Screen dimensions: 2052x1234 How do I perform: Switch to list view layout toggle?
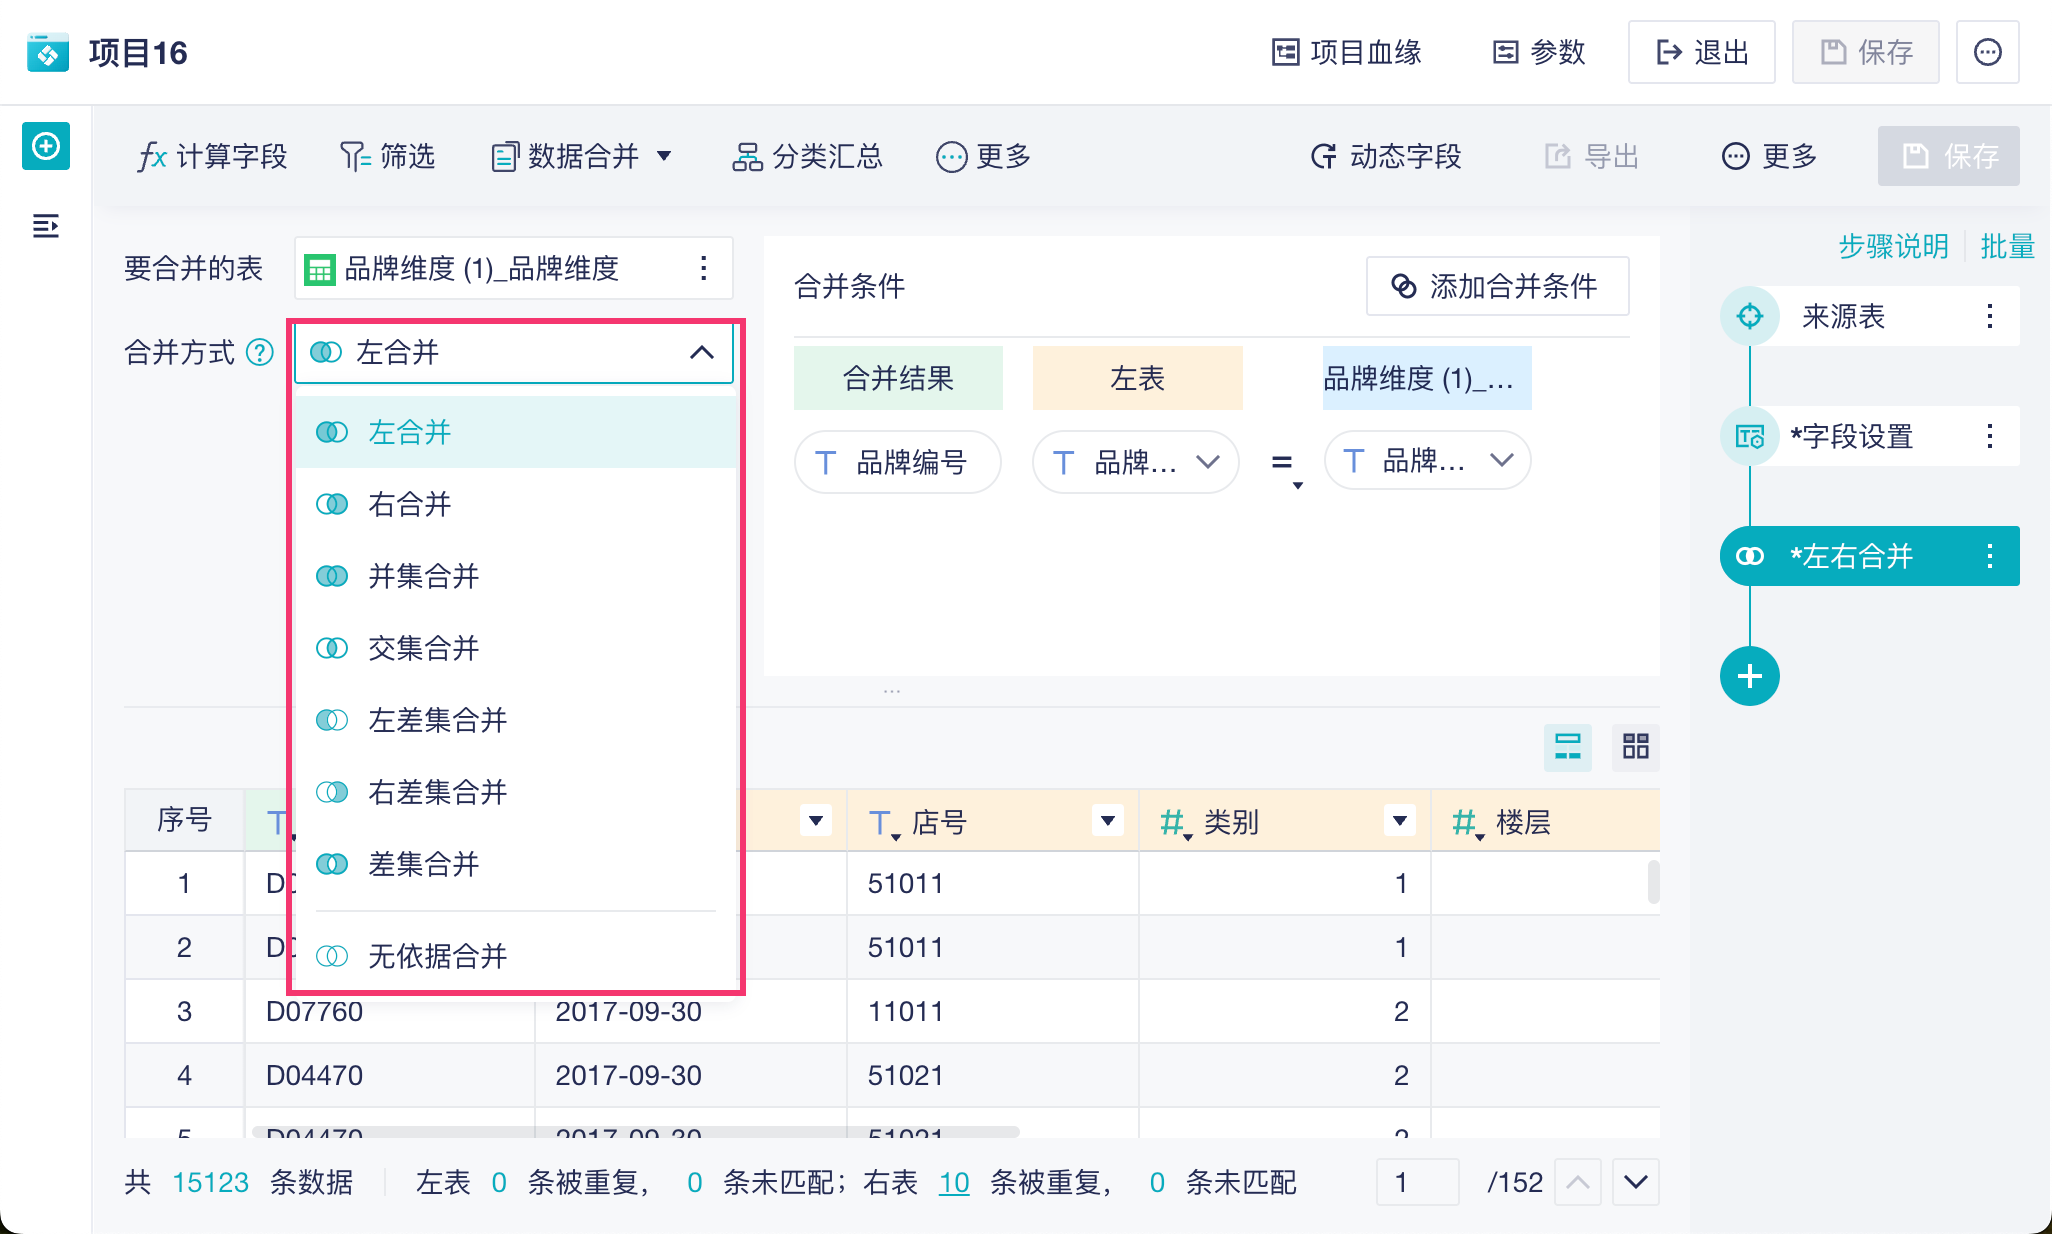point(1567,746)
